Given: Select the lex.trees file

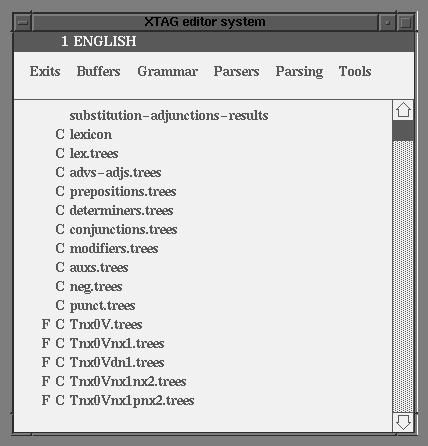Looking at the screenshot, I should (x=94, y=153).
